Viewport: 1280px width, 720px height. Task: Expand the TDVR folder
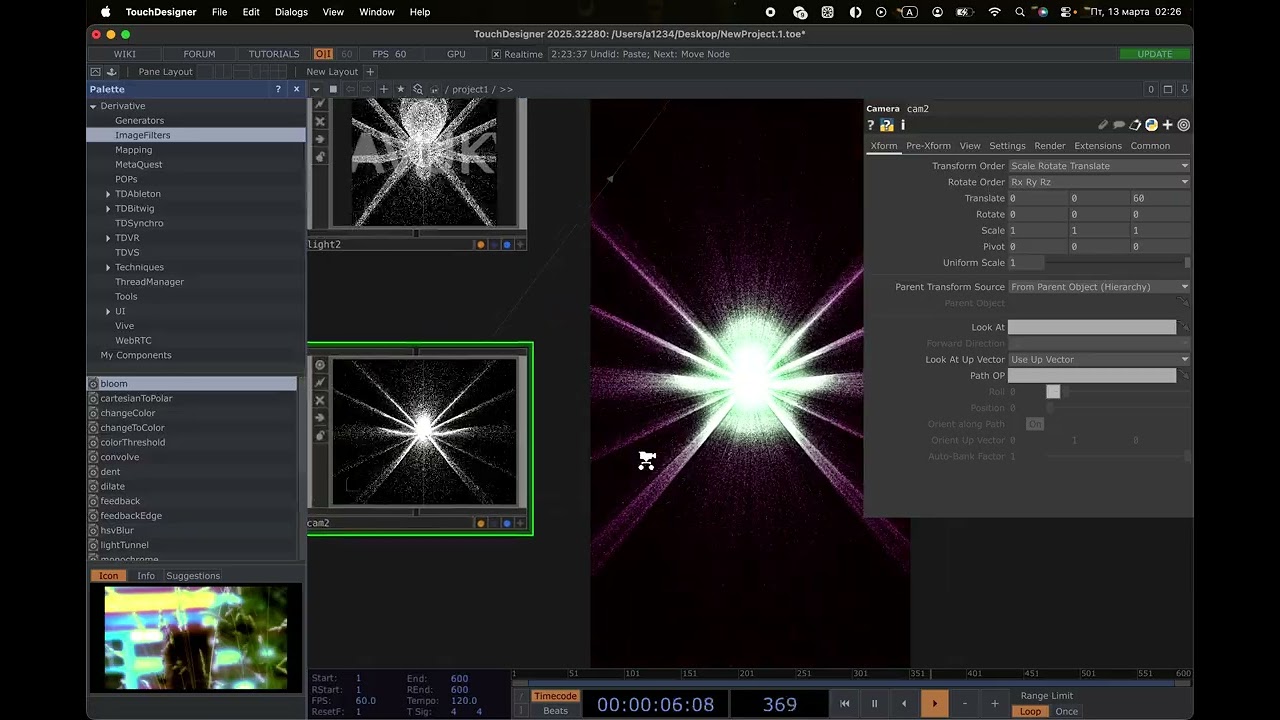coord(108,238)
